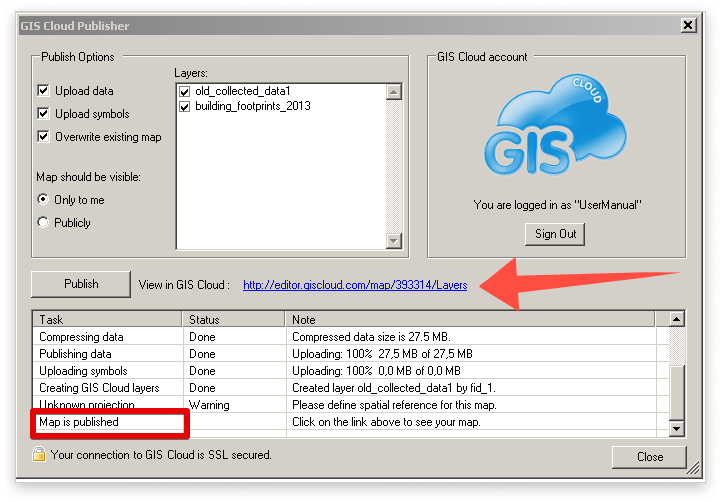Click the Done status of Compressing data
The image size is (721, 502).
[x=202, y=337]
